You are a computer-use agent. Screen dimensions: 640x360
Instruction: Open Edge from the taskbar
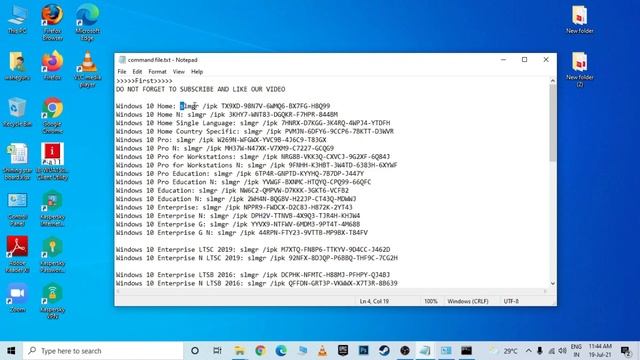click(x=281, y=351)
